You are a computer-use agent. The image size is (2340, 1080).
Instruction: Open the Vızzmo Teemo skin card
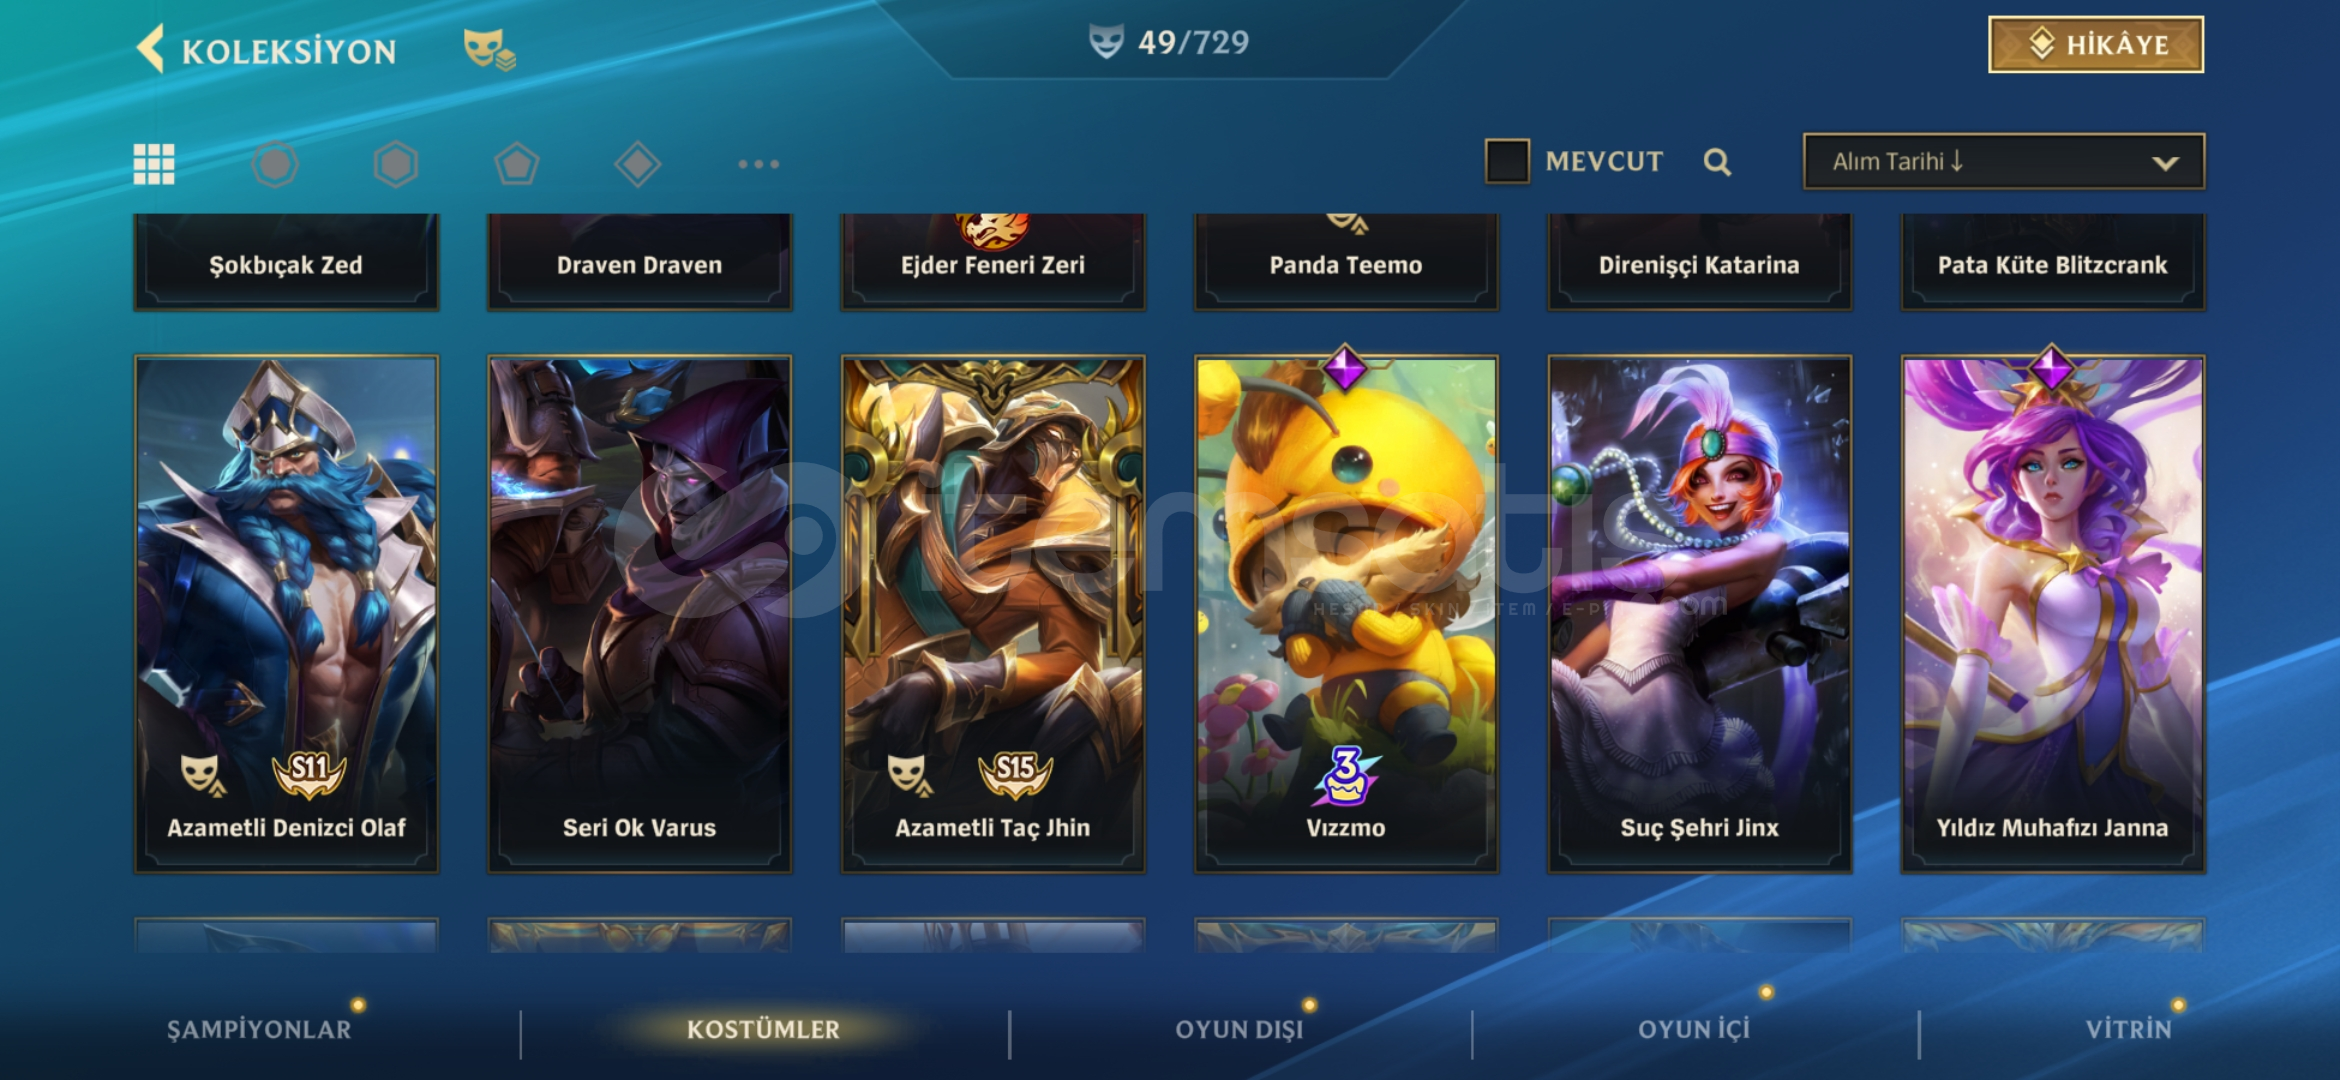[x=1346, y=614]
